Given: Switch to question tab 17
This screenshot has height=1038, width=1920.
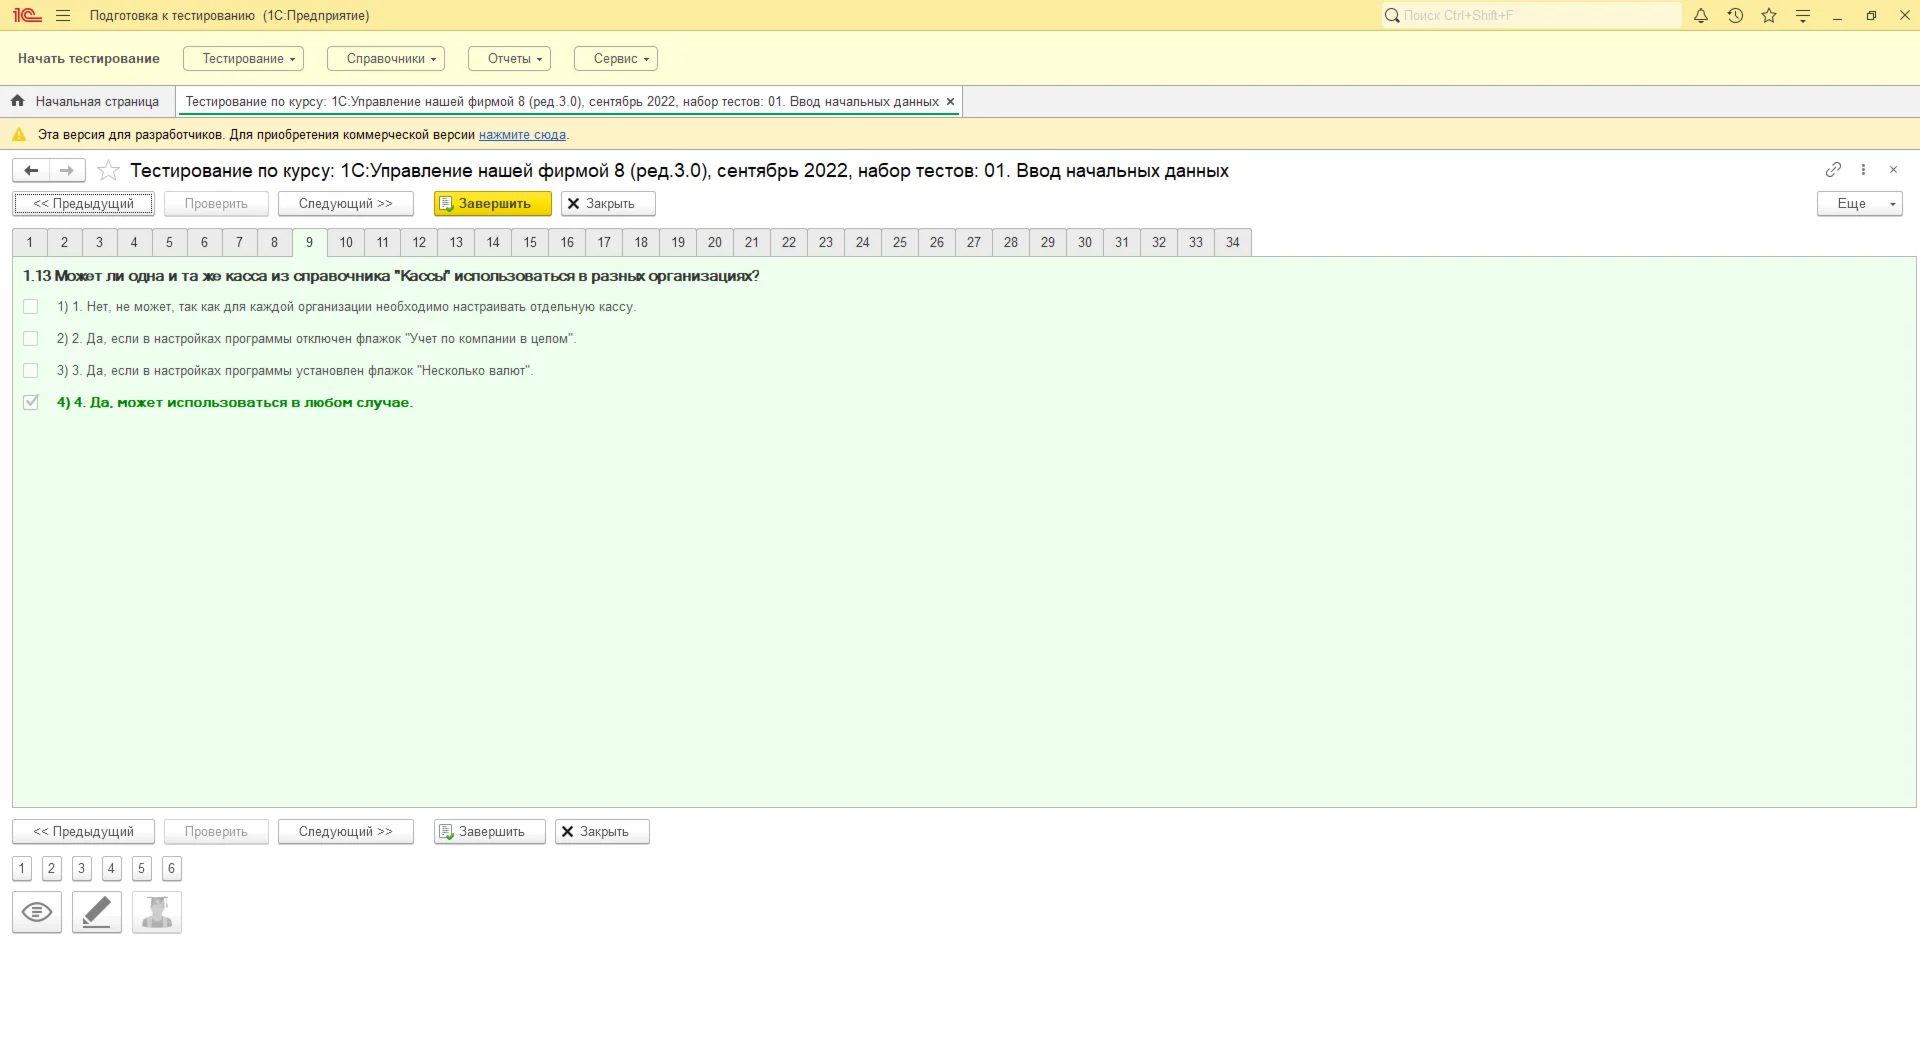Looking at the screenshot, I should (604, 242).
